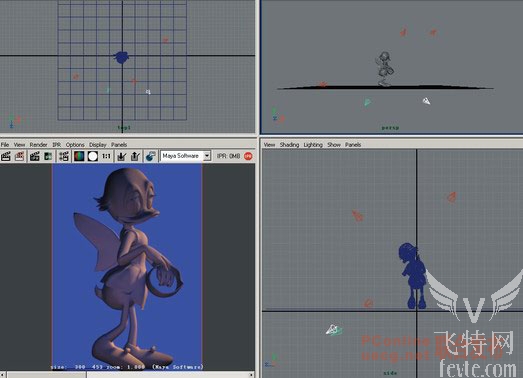Click the Render Region icon

click(20, 156)
